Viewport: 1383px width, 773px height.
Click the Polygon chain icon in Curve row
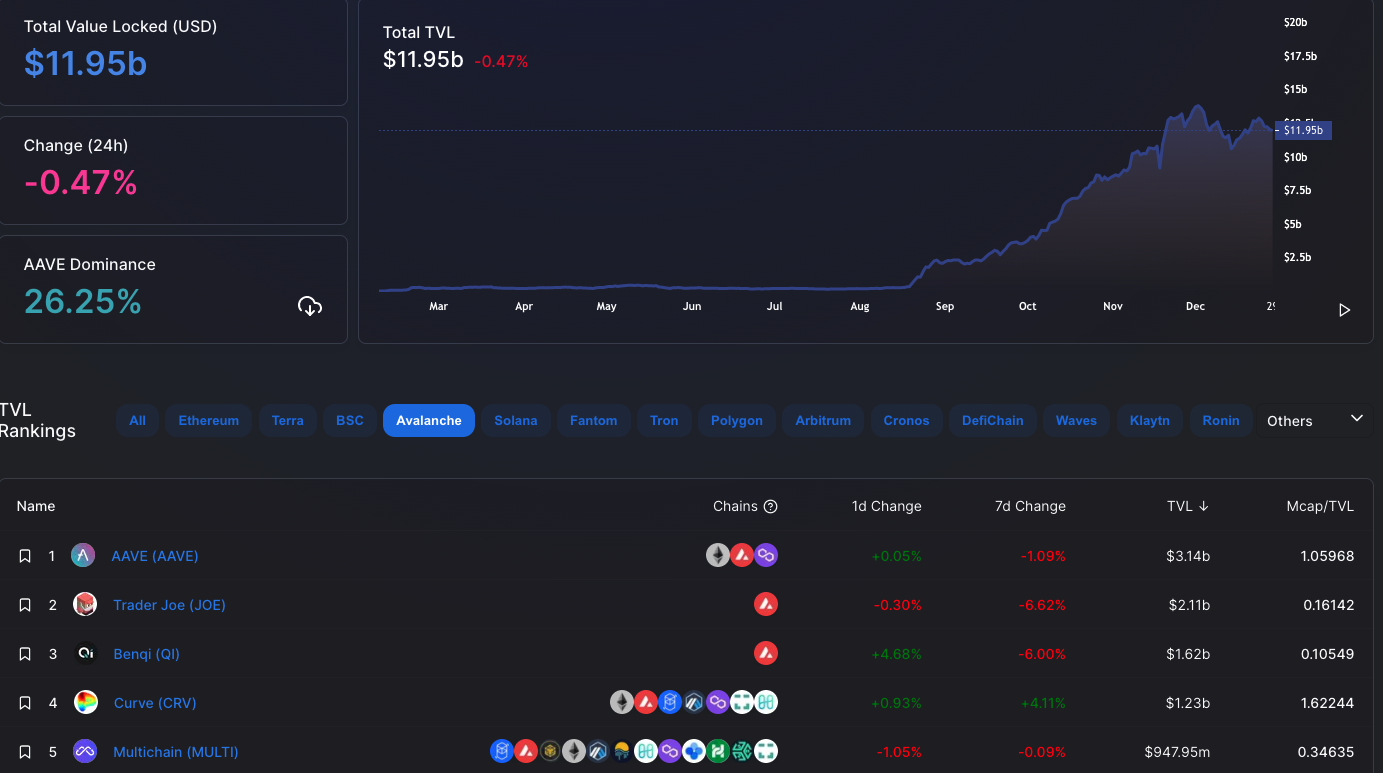click(718, 702)
